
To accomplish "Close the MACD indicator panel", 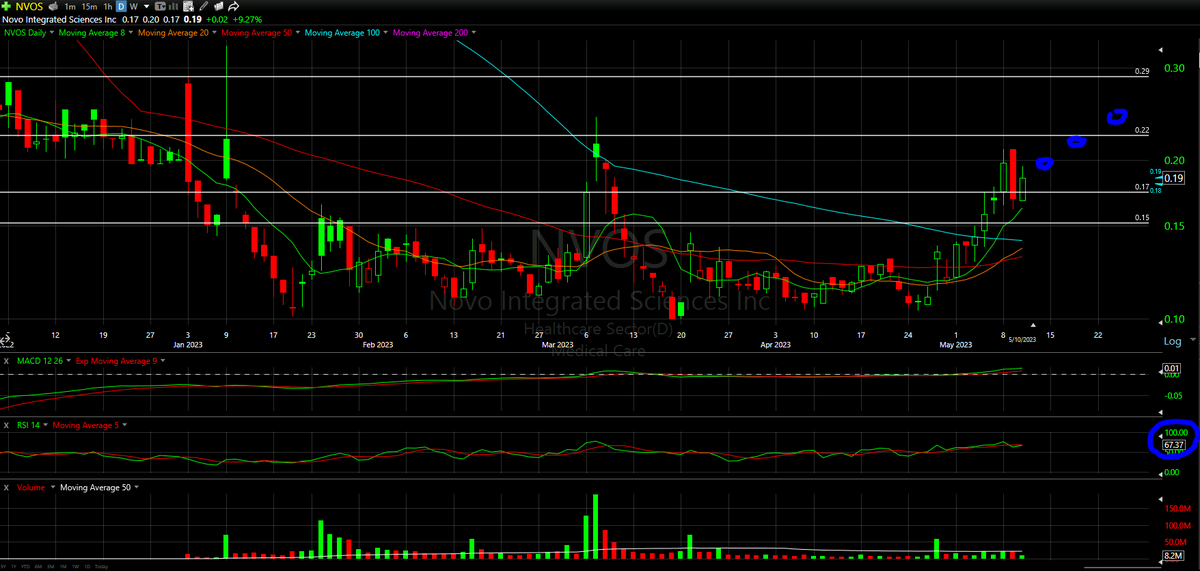I will [x=6, y=361].
